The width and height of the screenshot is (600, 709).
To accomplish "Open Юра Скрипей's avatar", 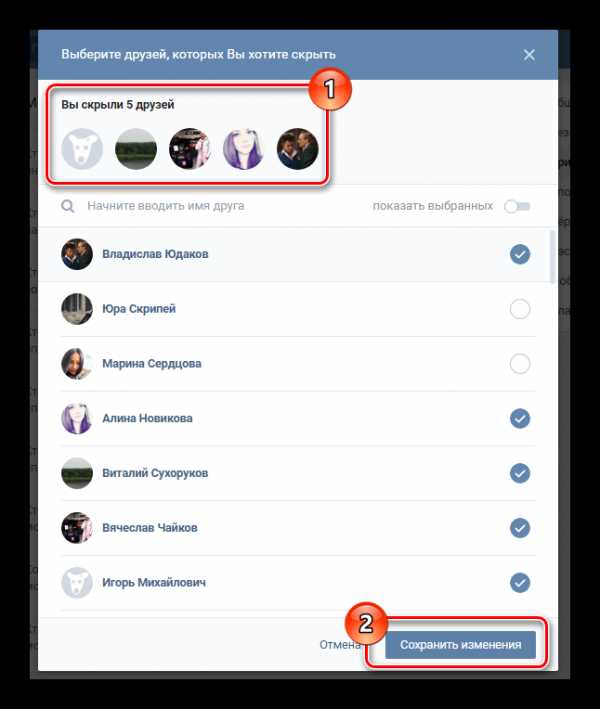I will [x=77, y=309].
